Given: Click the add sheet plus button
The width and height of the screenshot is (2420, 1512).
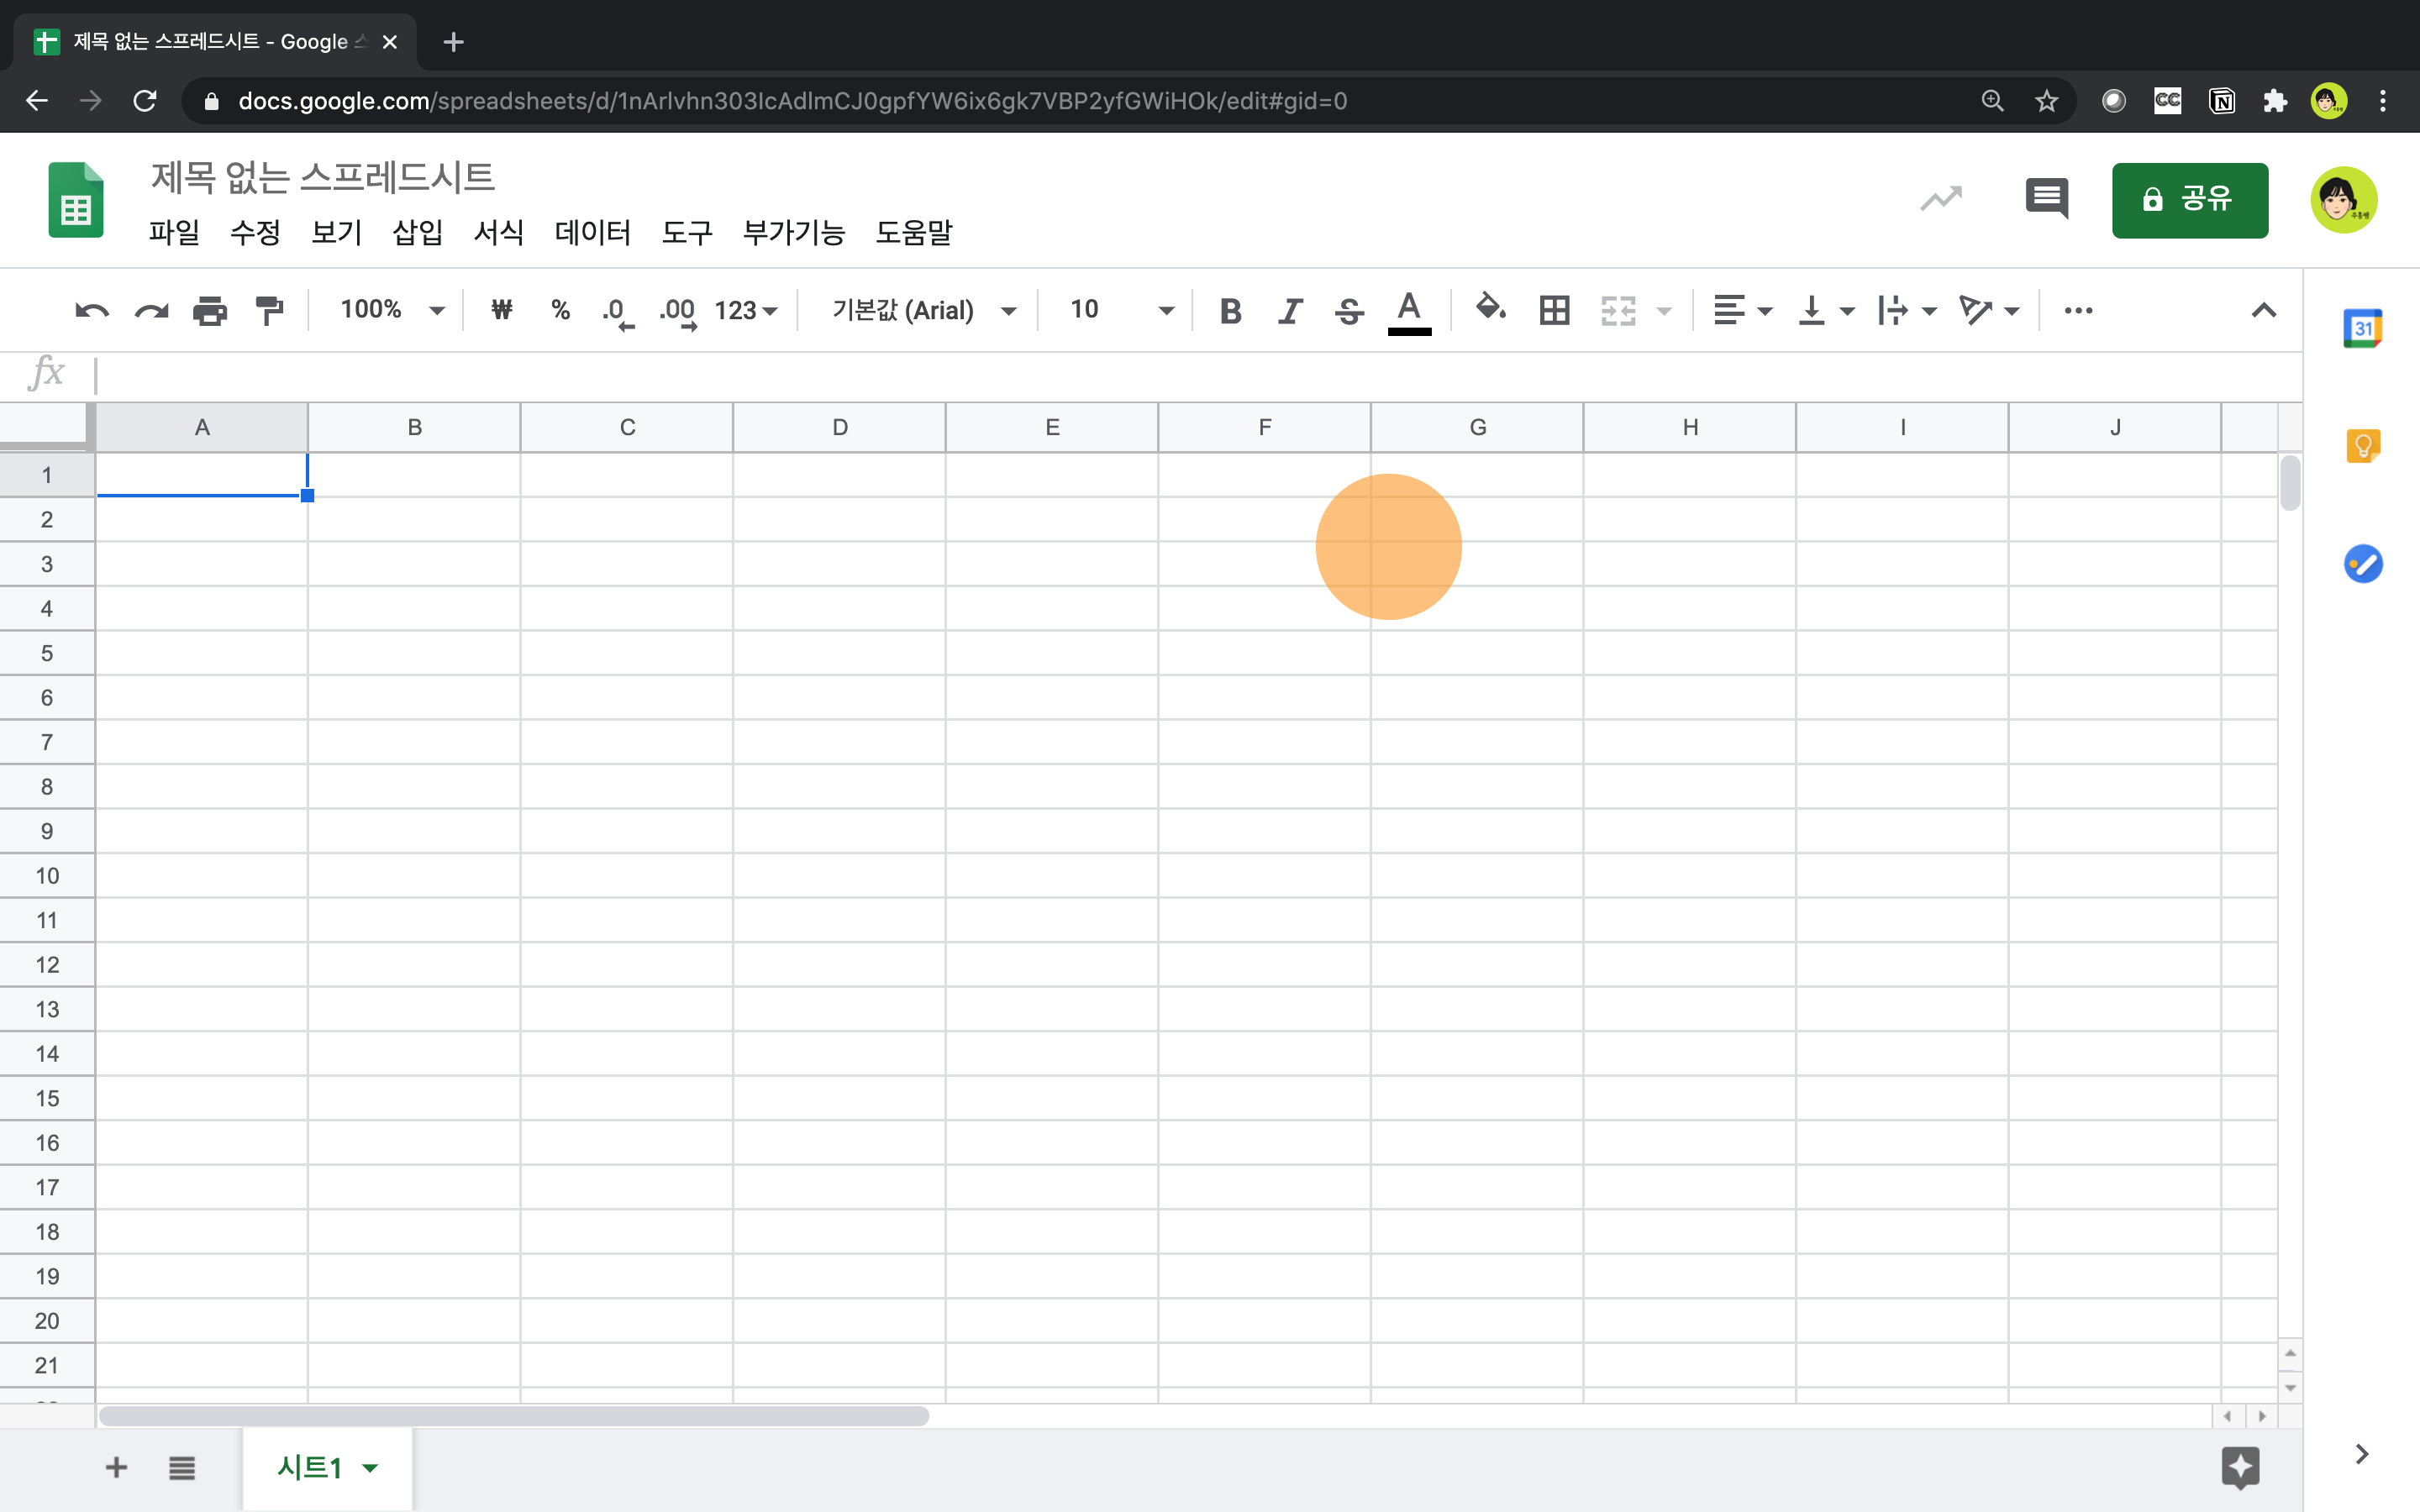Looking at the screenshot, I should 116,1467.
